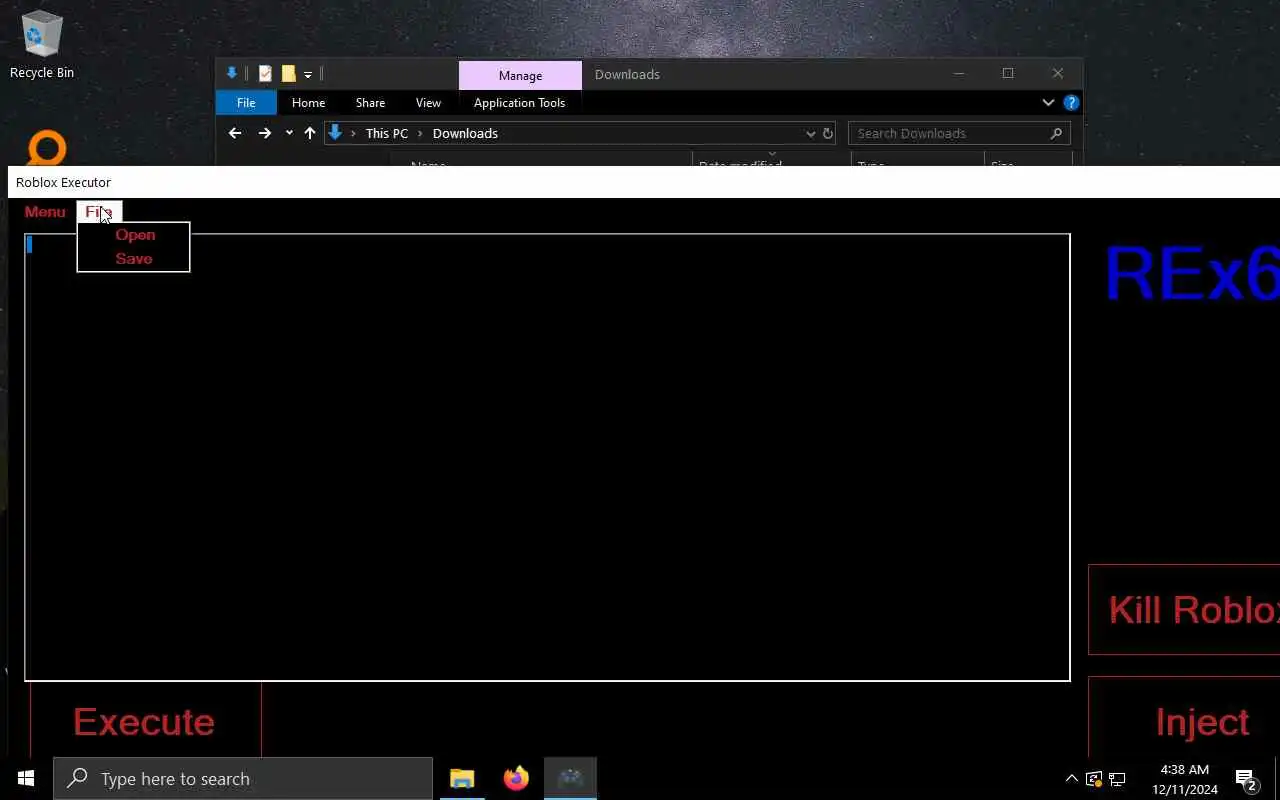Click Properties icon in Explorer quick access toolbar
Viewport: 1280px width, 800px height.
265,74
